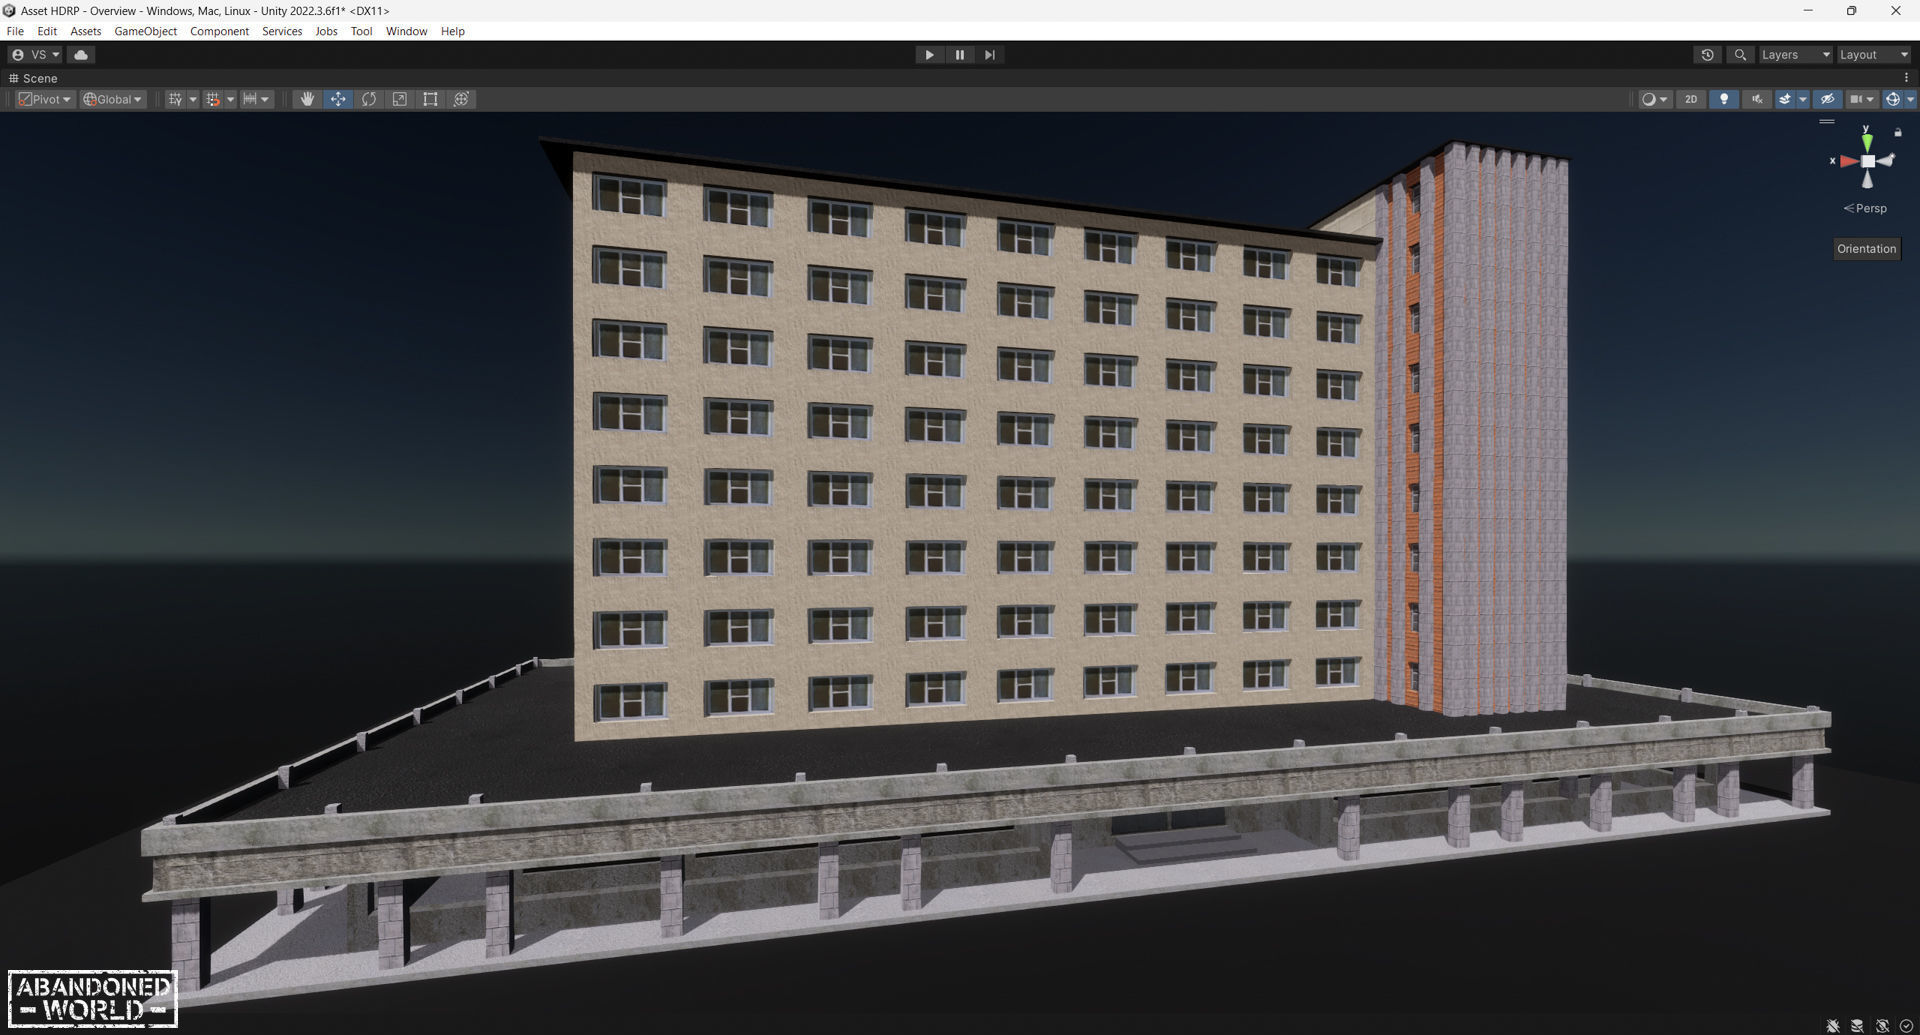Expand the gizmos options arrow

coord(1910,99)
